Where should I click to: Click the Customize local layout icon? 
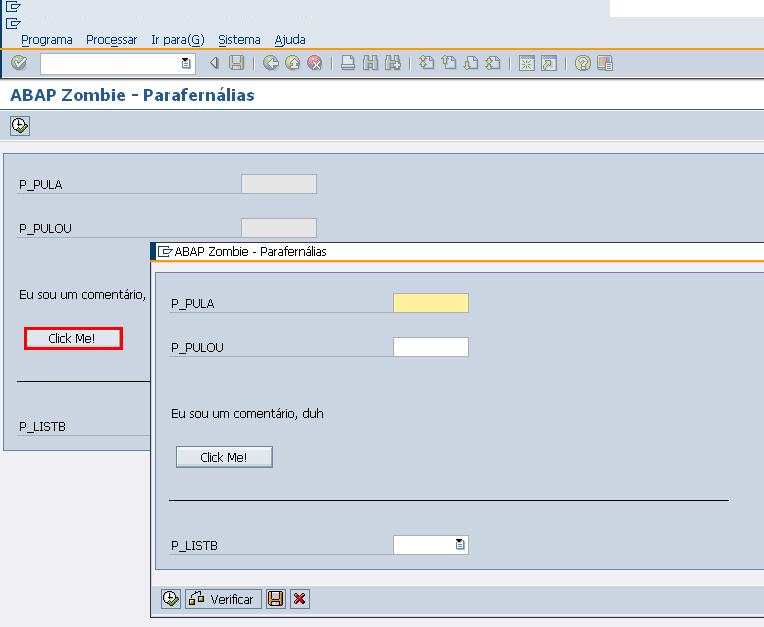[604, 63]
